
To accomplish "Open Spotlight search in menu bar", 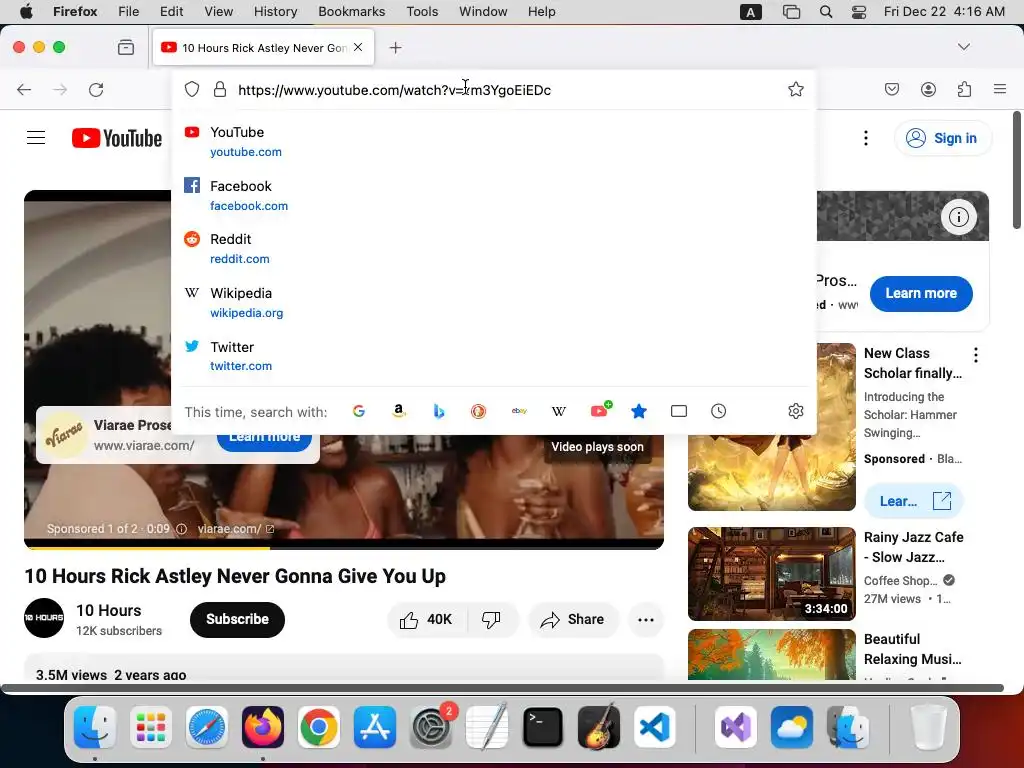I will point(825,11).
